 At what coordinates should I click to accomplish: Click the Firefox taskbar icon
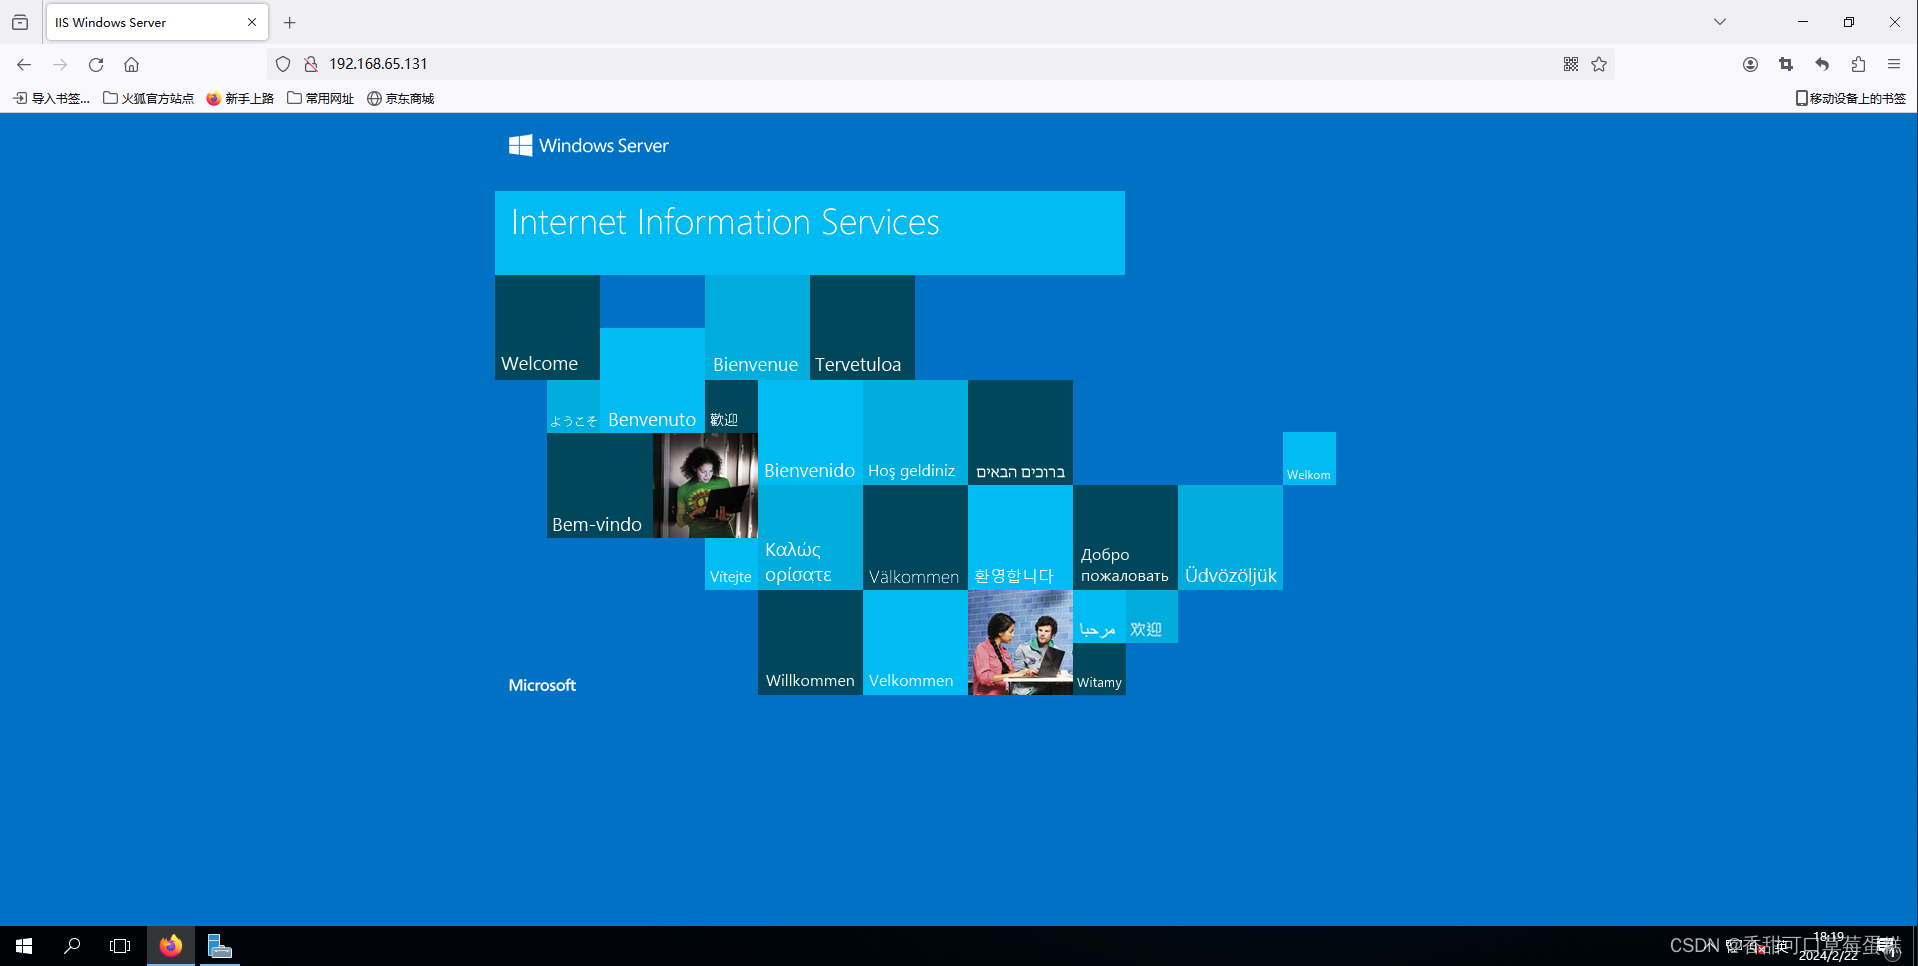171,946
